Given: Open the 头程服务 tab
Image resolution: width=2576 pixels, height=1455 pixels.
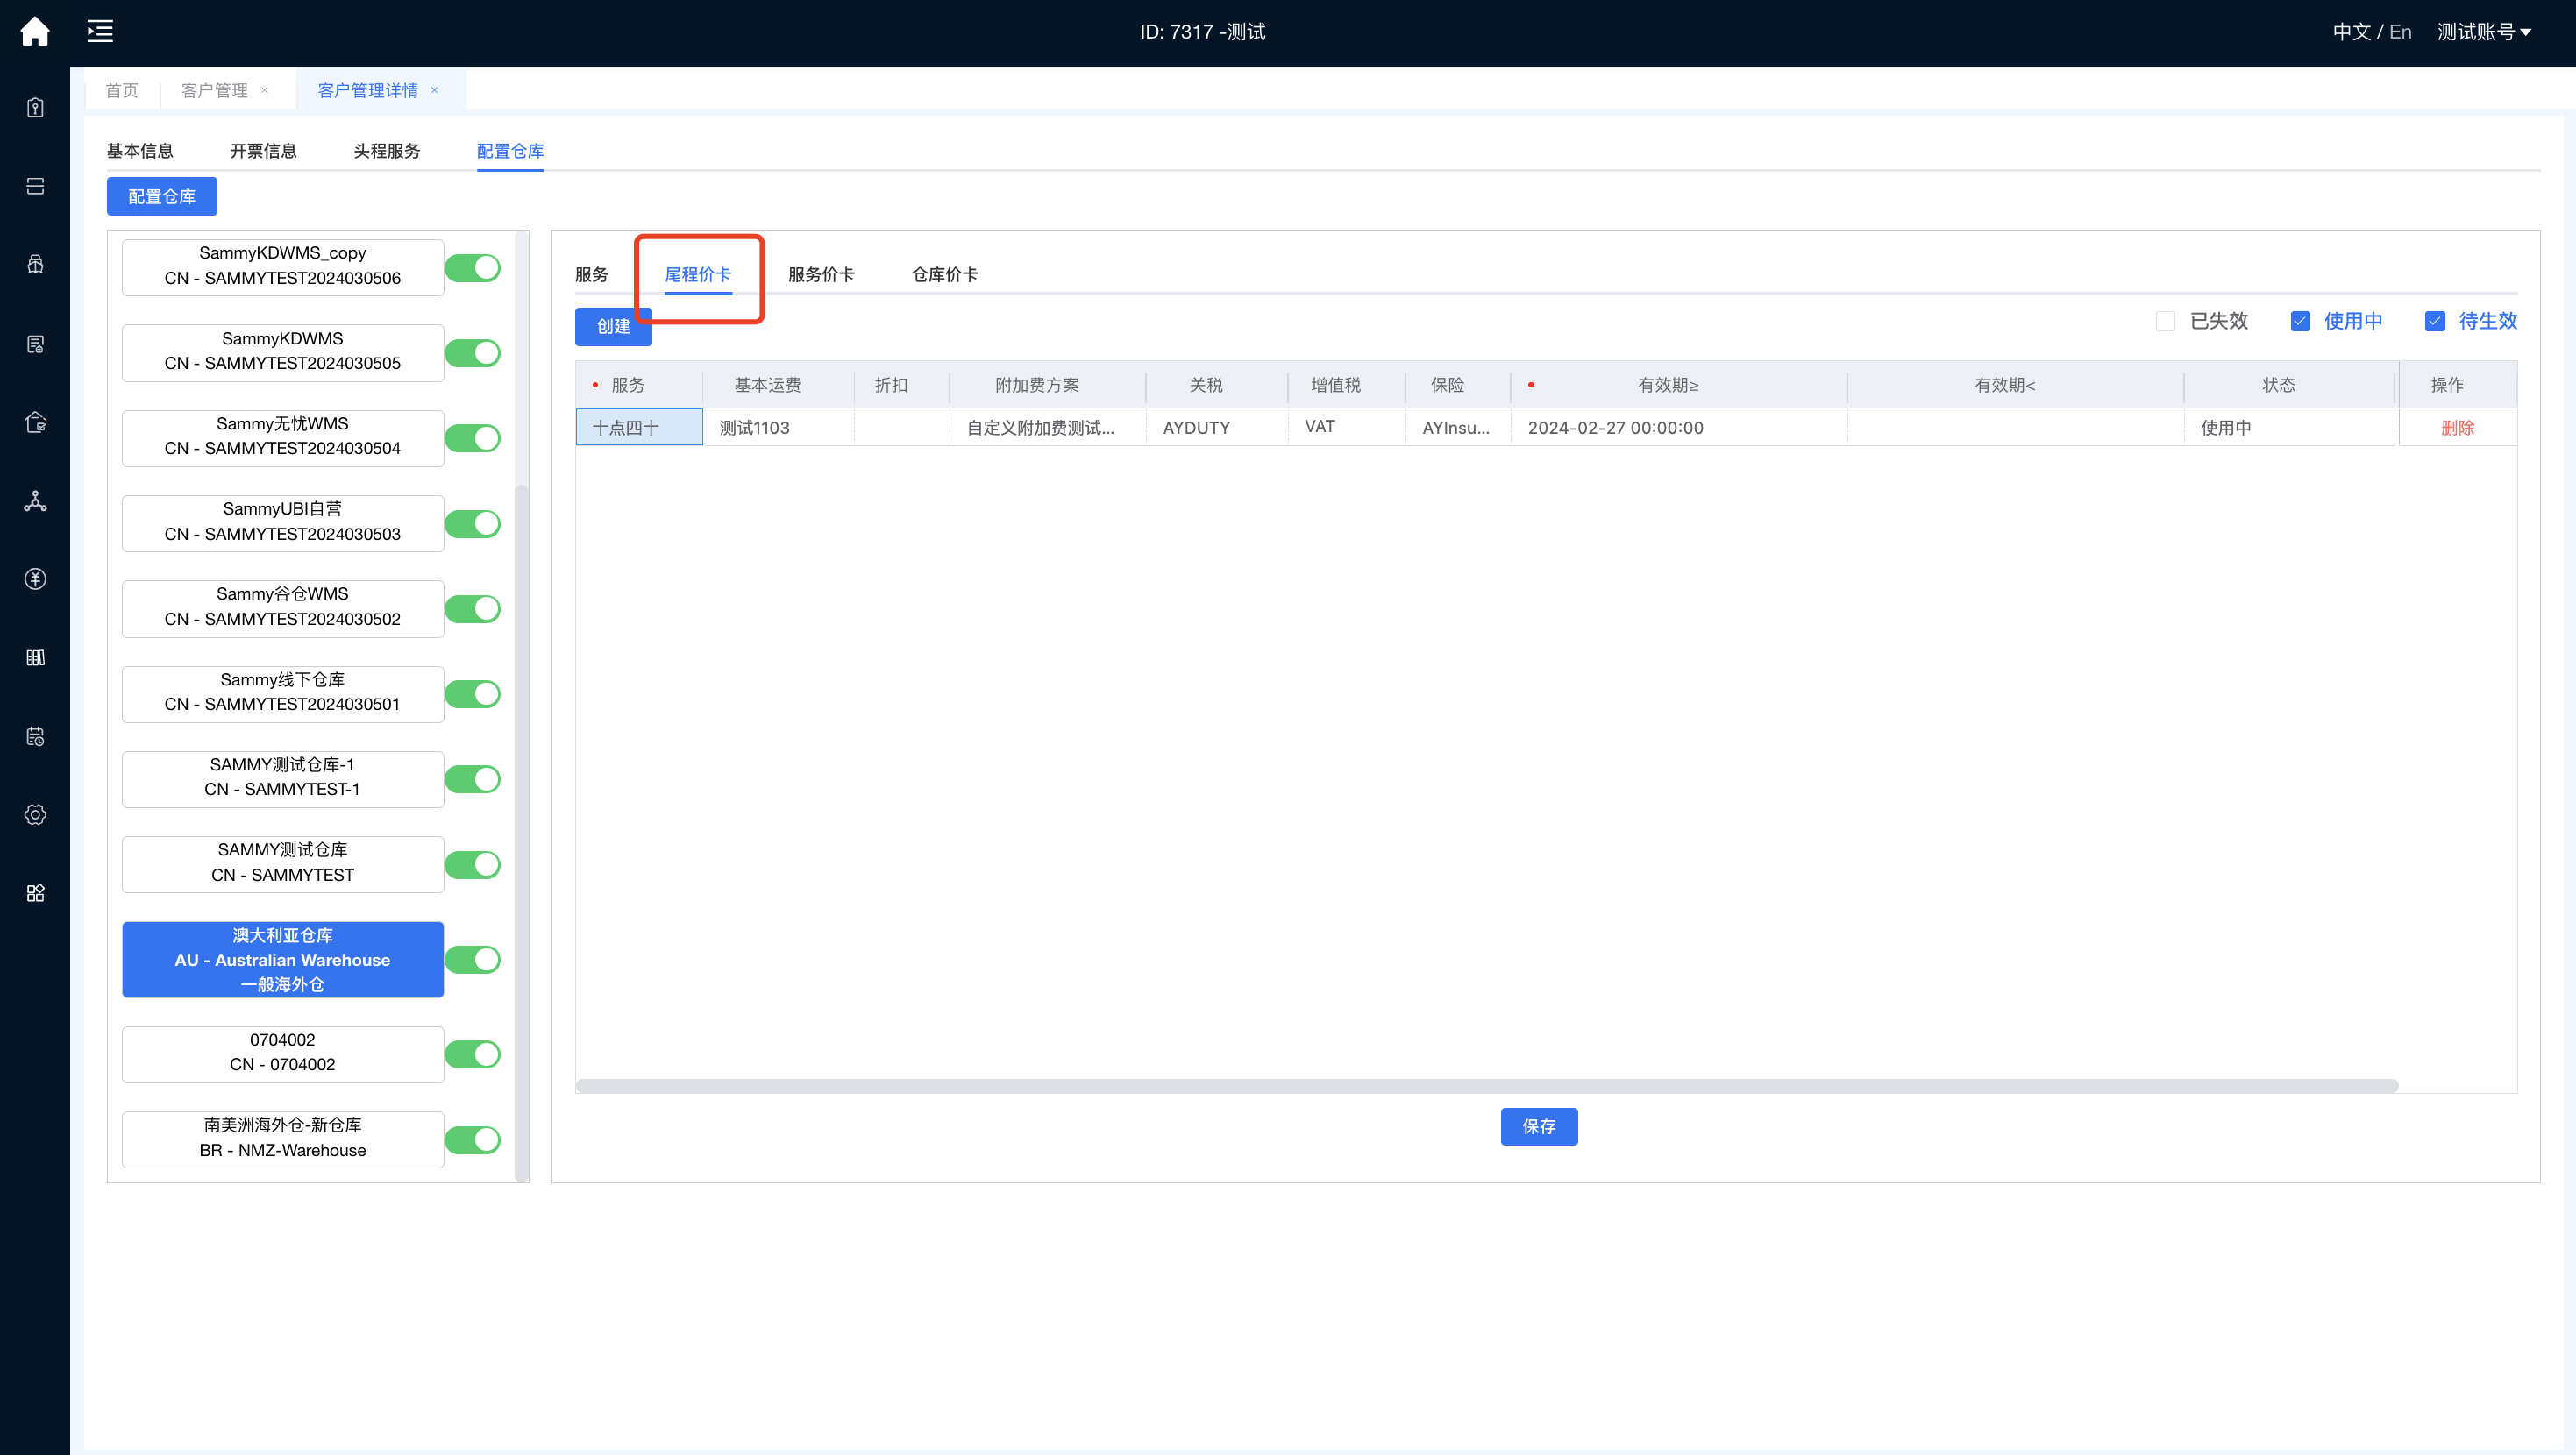Looking at the screenshot, I should tap(387, 151).
